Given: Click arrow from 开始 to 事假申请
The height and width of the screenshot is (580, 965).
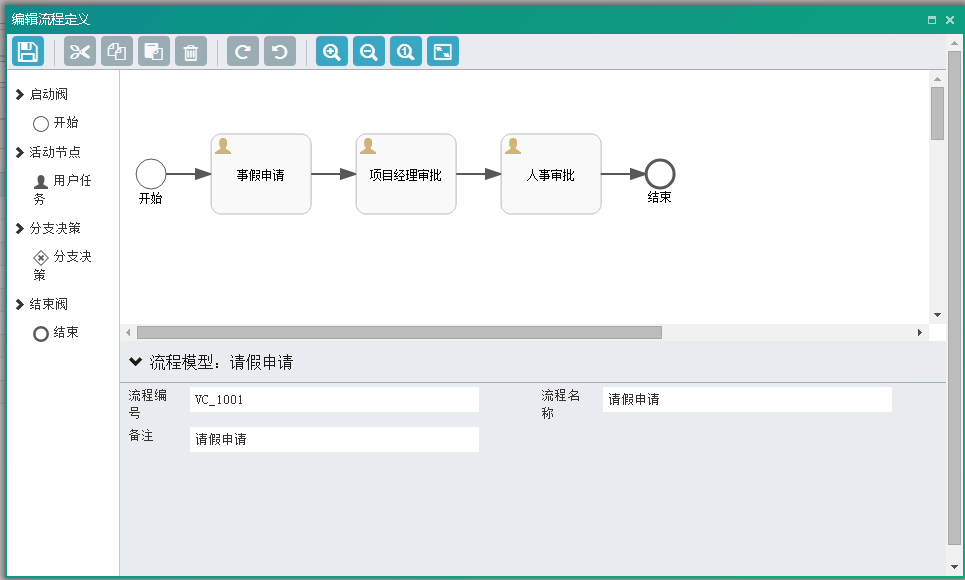Looking at the screenshot, I should pyautogui.click(x=188, y=174).
